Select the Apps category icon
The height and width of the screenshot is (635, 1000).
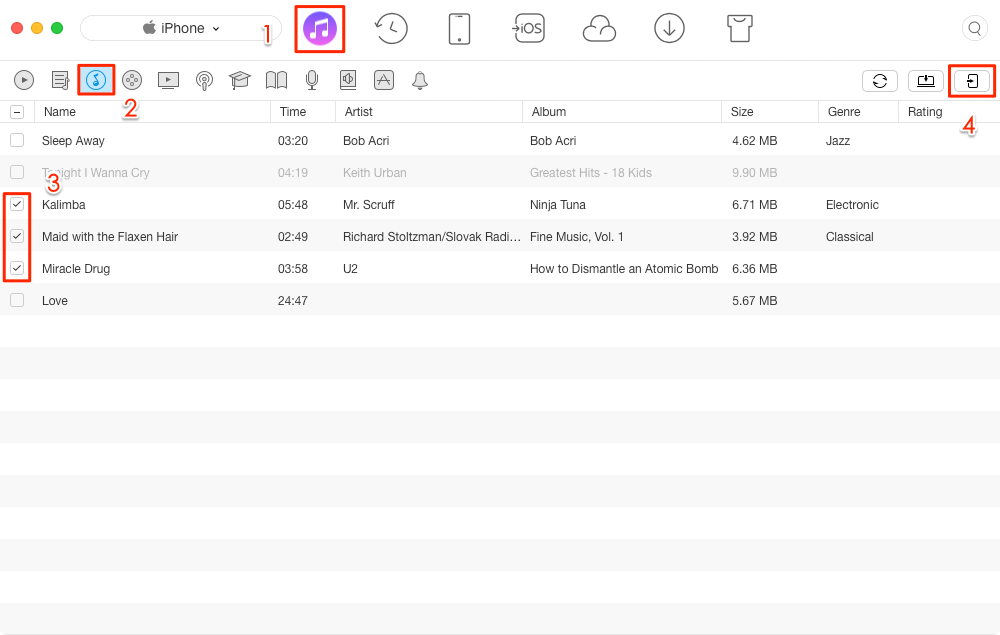click(x=383, y=80)
